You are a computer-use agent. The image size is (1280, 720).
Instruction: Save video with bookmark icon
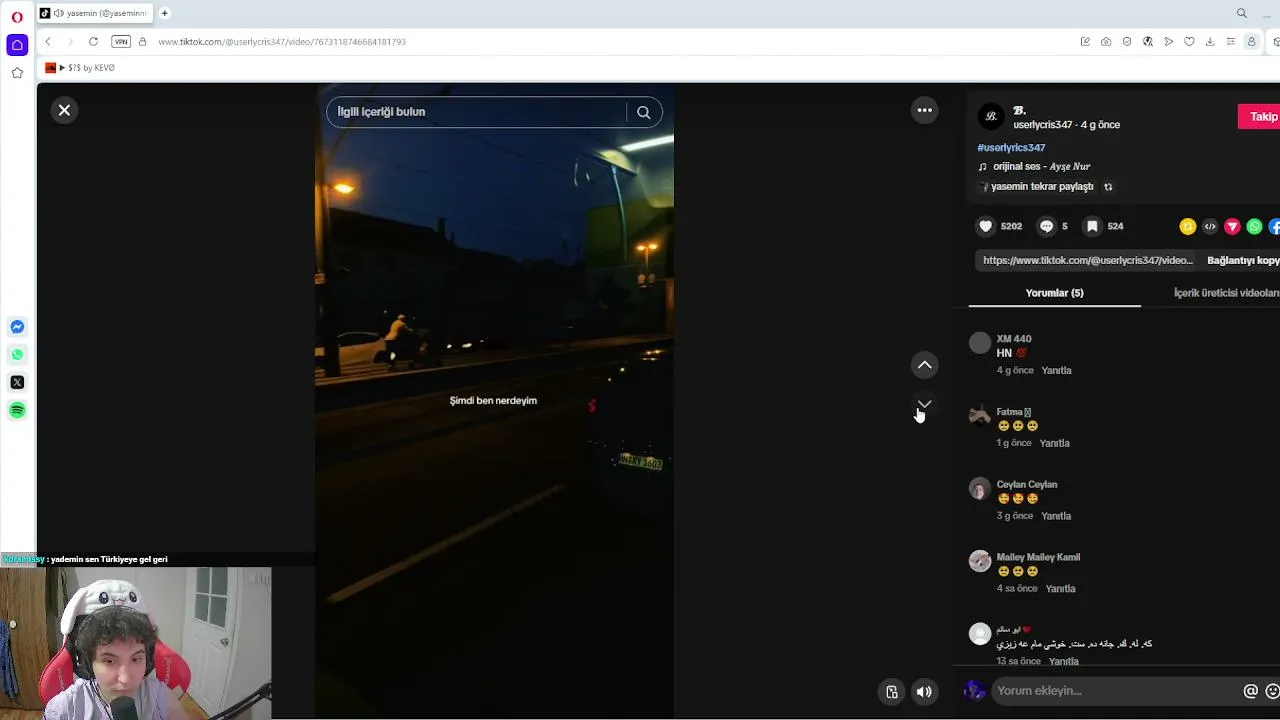coord(1092,226)
